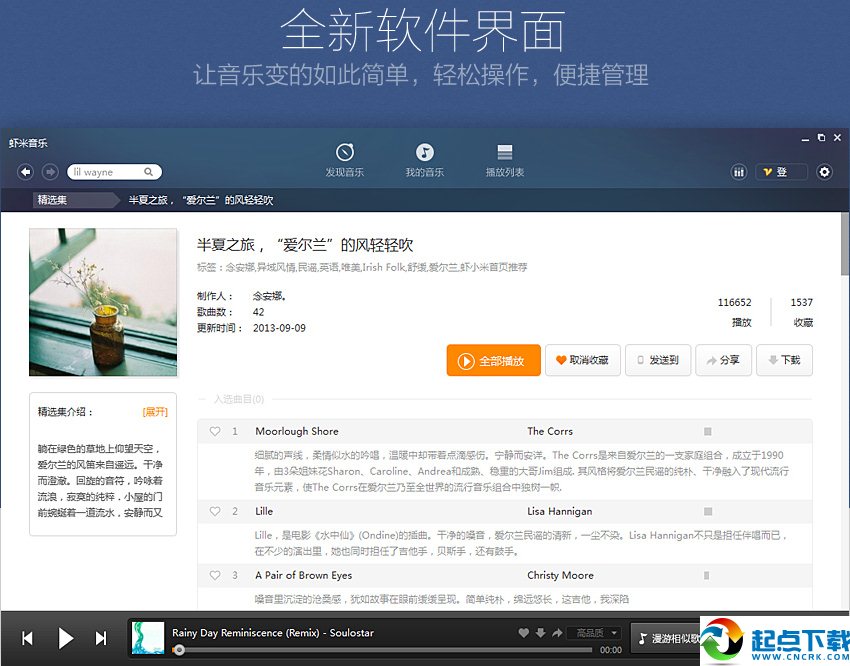Favorite A Pair of Brown Eyes

click(x=215, y=576)
